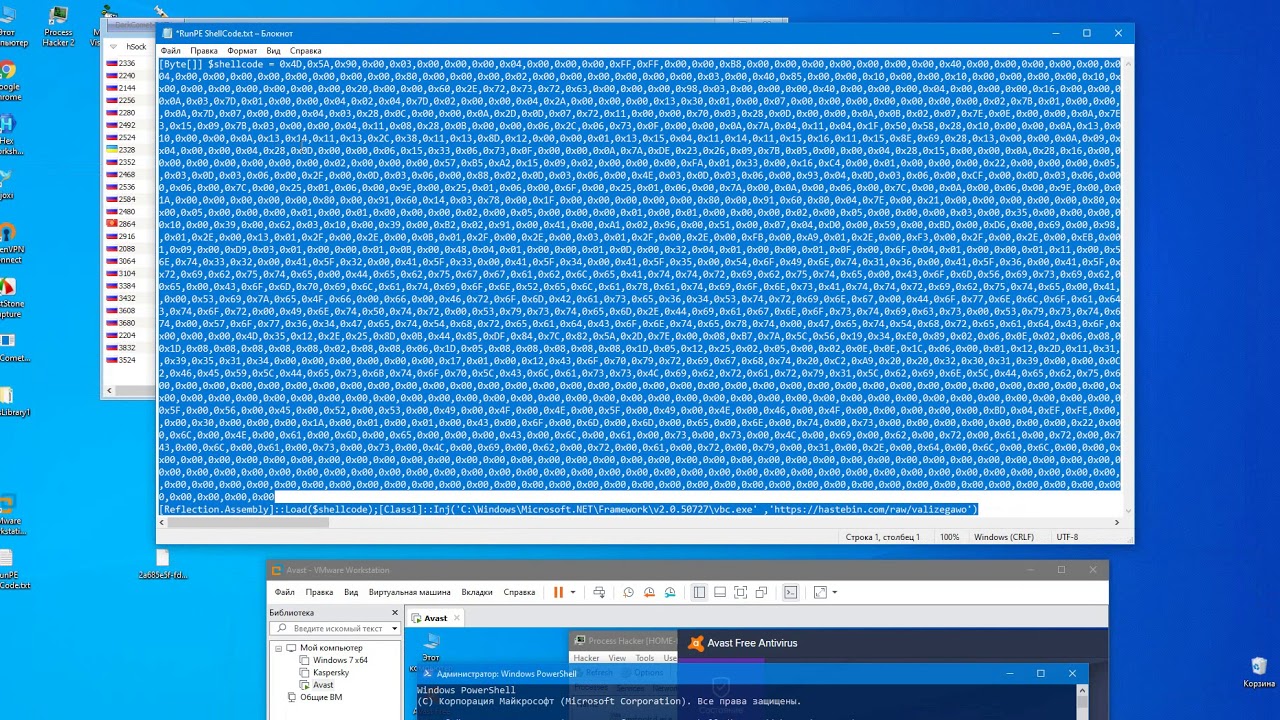Open the Вид menu in Notepad
Viewport: 1280px width, 720px height.
tap(273, 50)
